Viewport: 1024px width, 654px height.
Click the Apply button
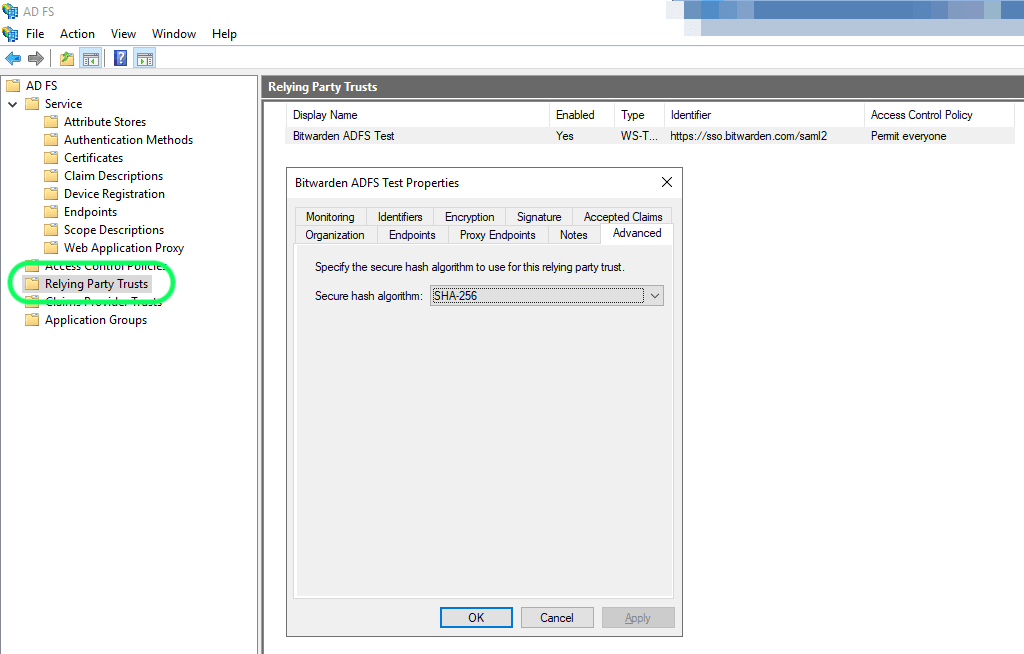coord(637,617)
